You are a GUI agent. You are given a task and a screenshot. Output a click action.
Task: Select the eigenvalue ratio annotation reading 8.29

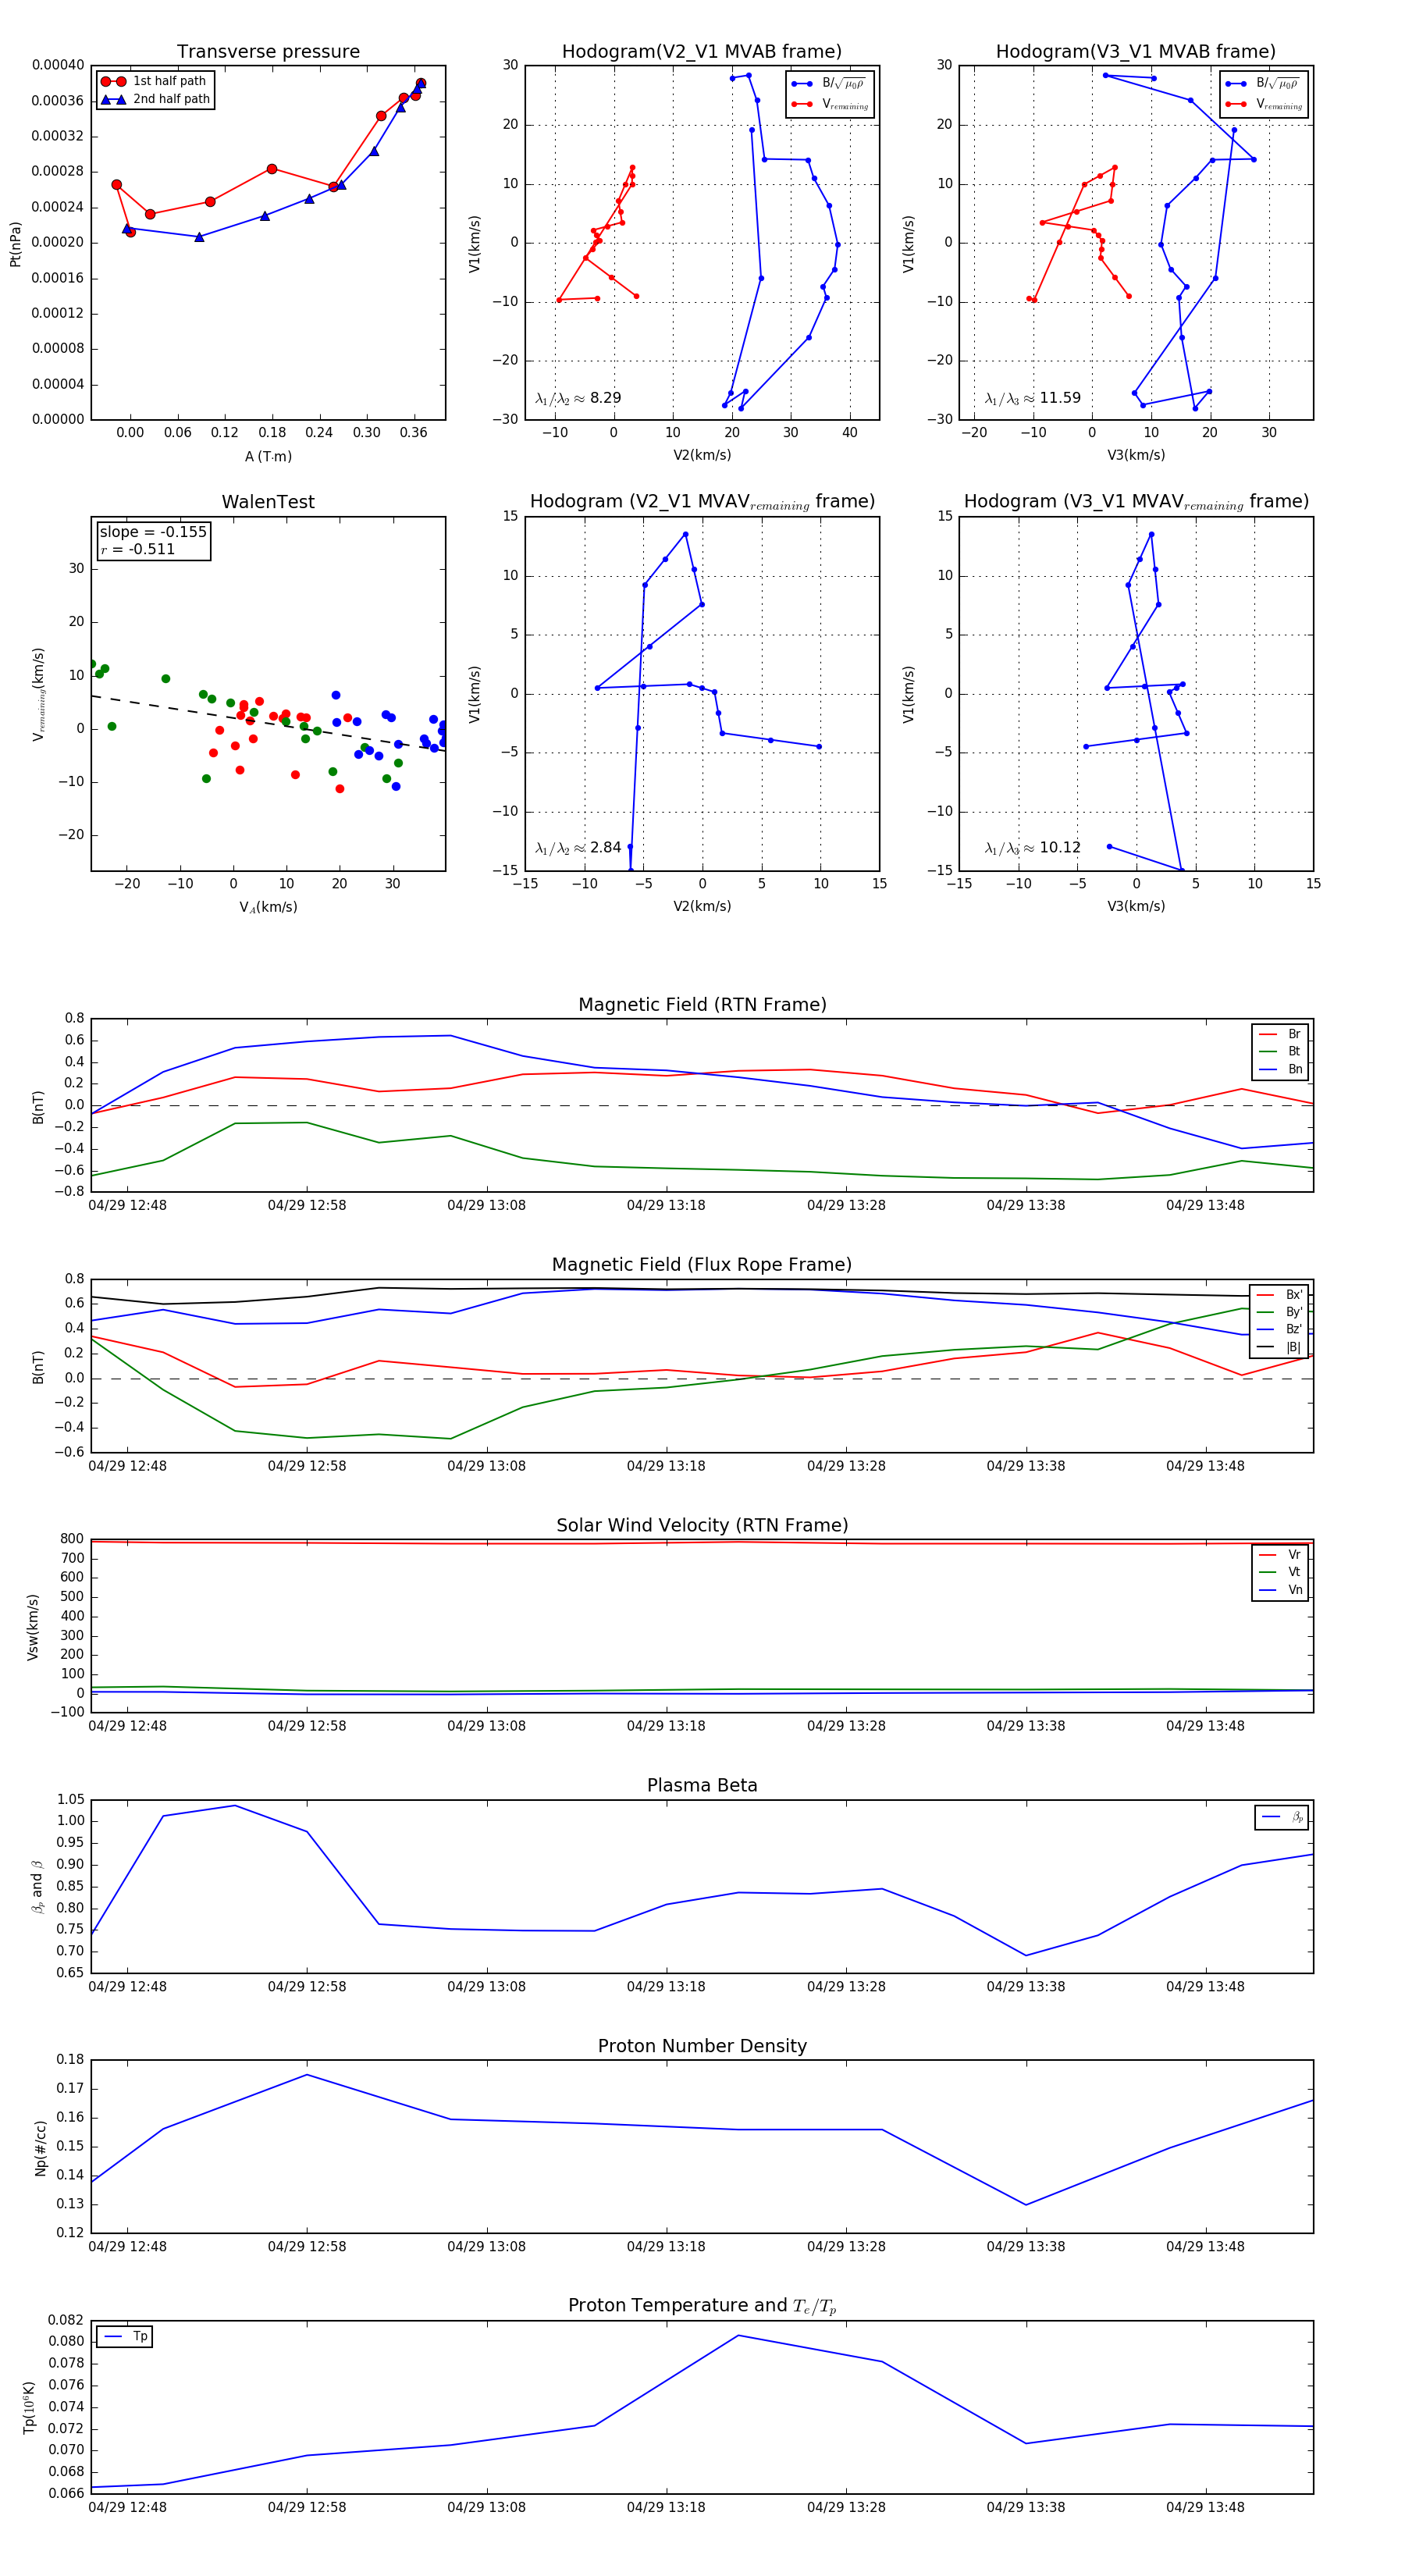tap(578, 398)
